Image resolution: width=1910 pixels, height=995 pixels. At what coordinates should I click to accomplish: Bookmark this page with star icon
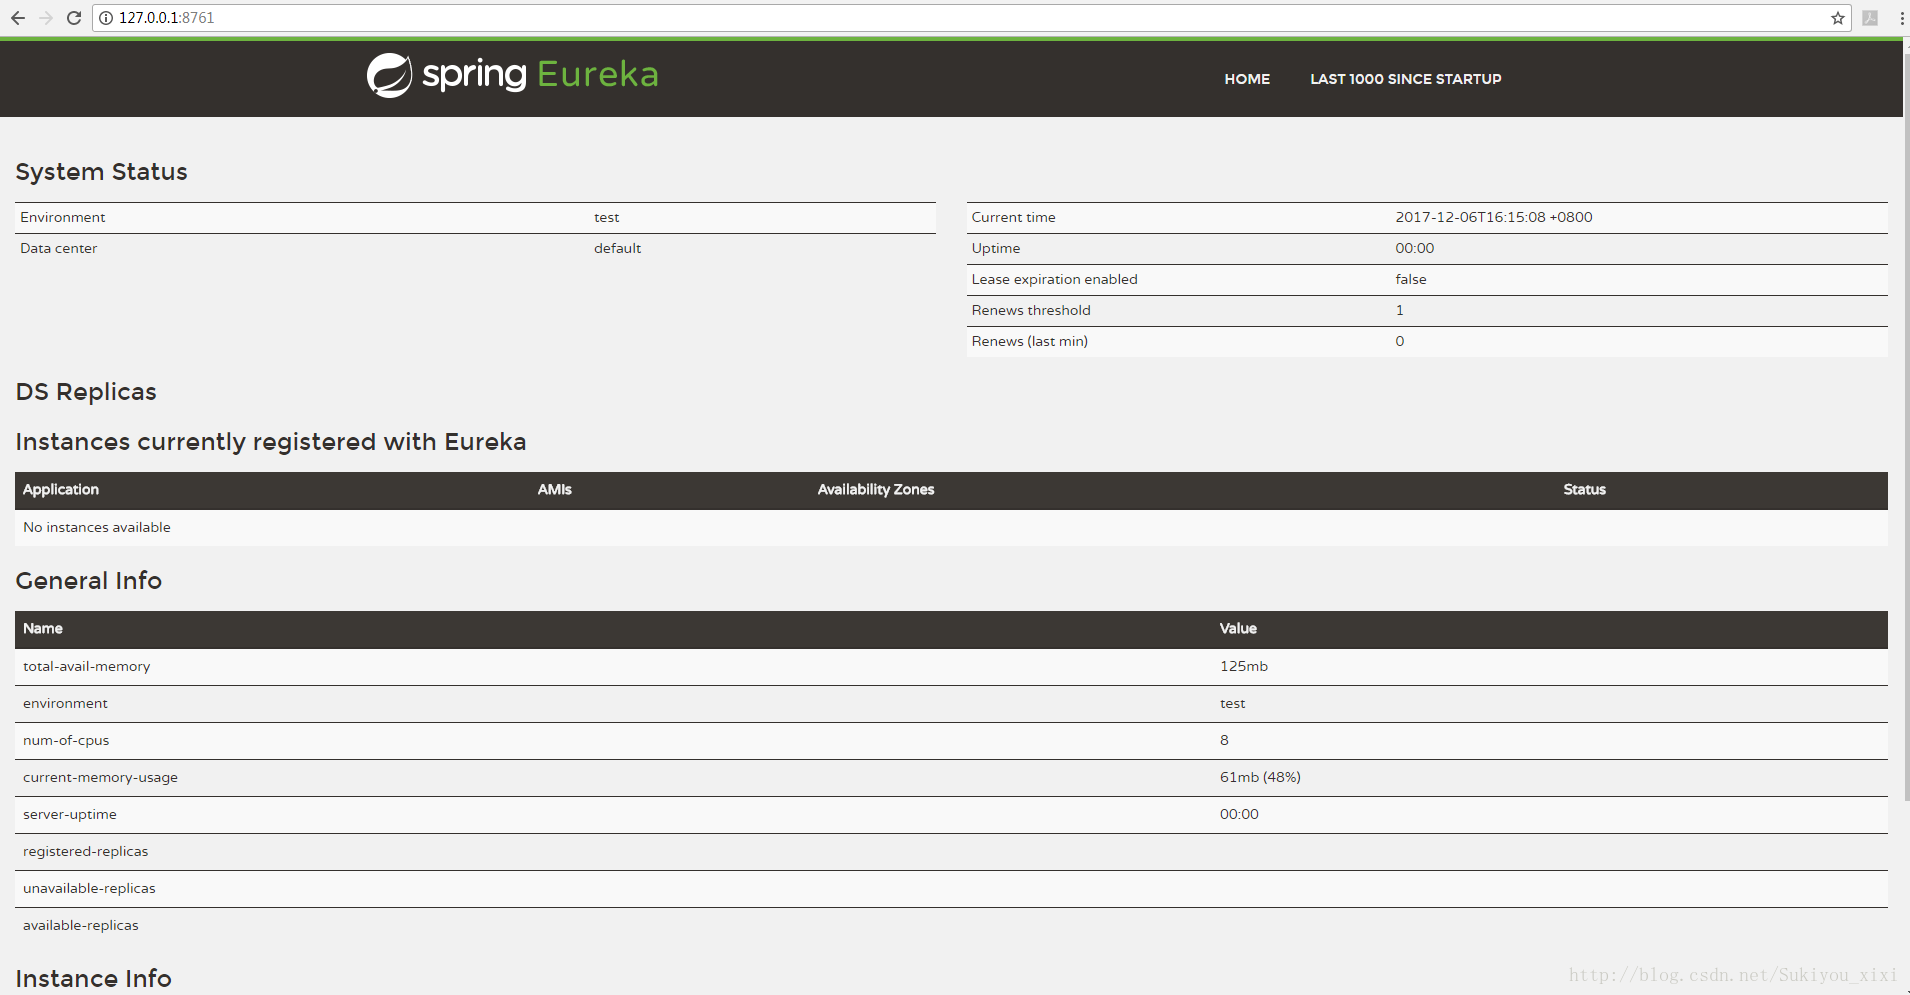(x=1838, y=18)
